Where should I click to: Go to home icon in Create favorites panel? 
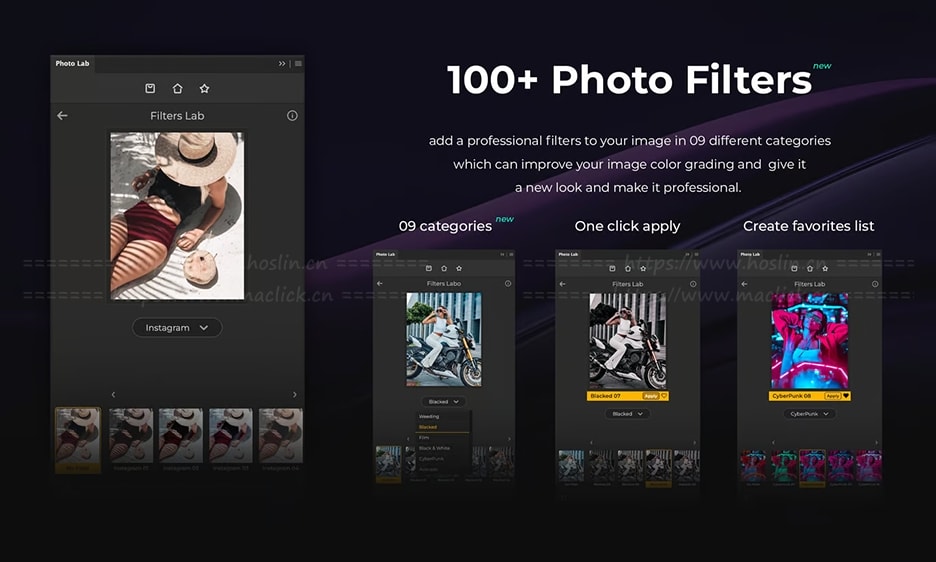[809, 268]
